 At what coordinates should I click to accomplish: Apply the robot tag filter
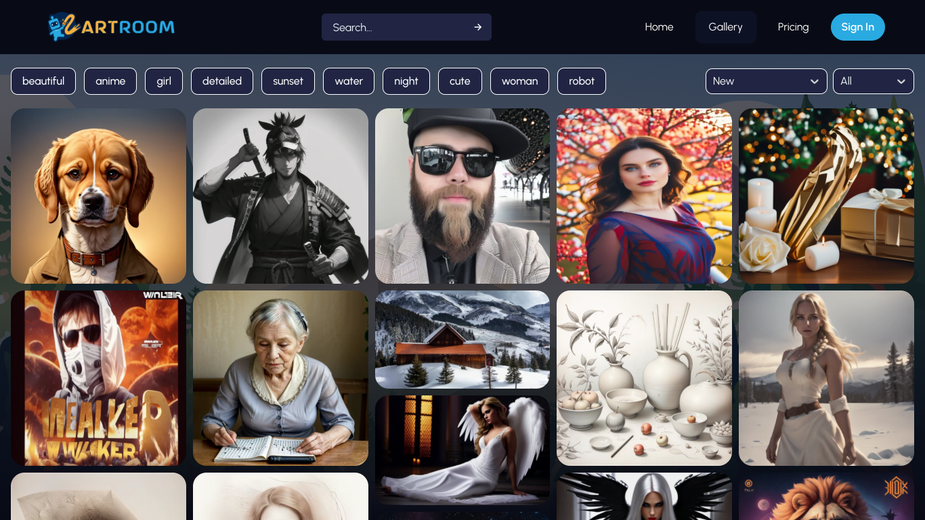(581, 81)
